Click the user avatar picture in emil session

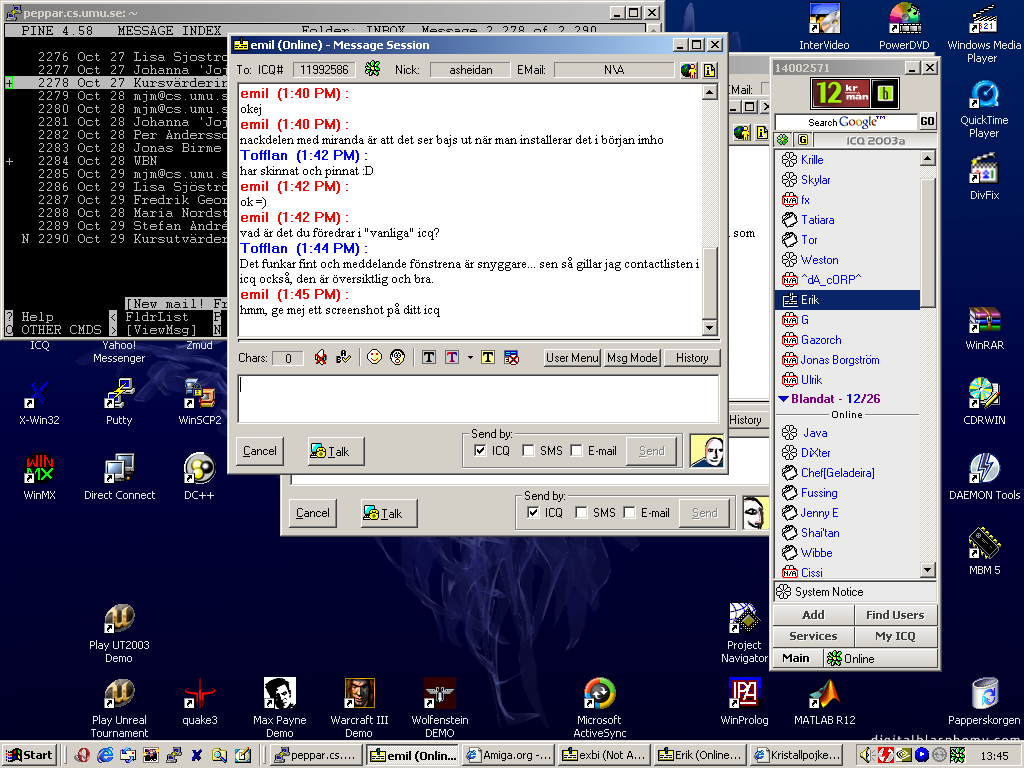pyautogui.click(x=707, y=451)
